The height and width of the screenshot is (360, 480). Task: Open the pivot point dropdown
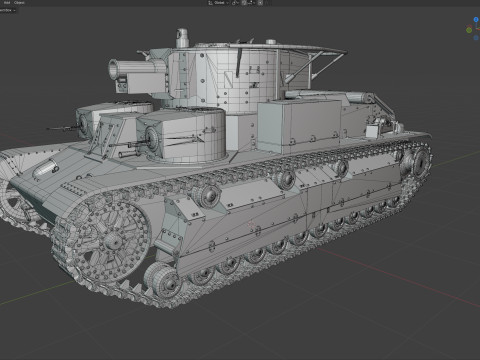tap(235, 3)
